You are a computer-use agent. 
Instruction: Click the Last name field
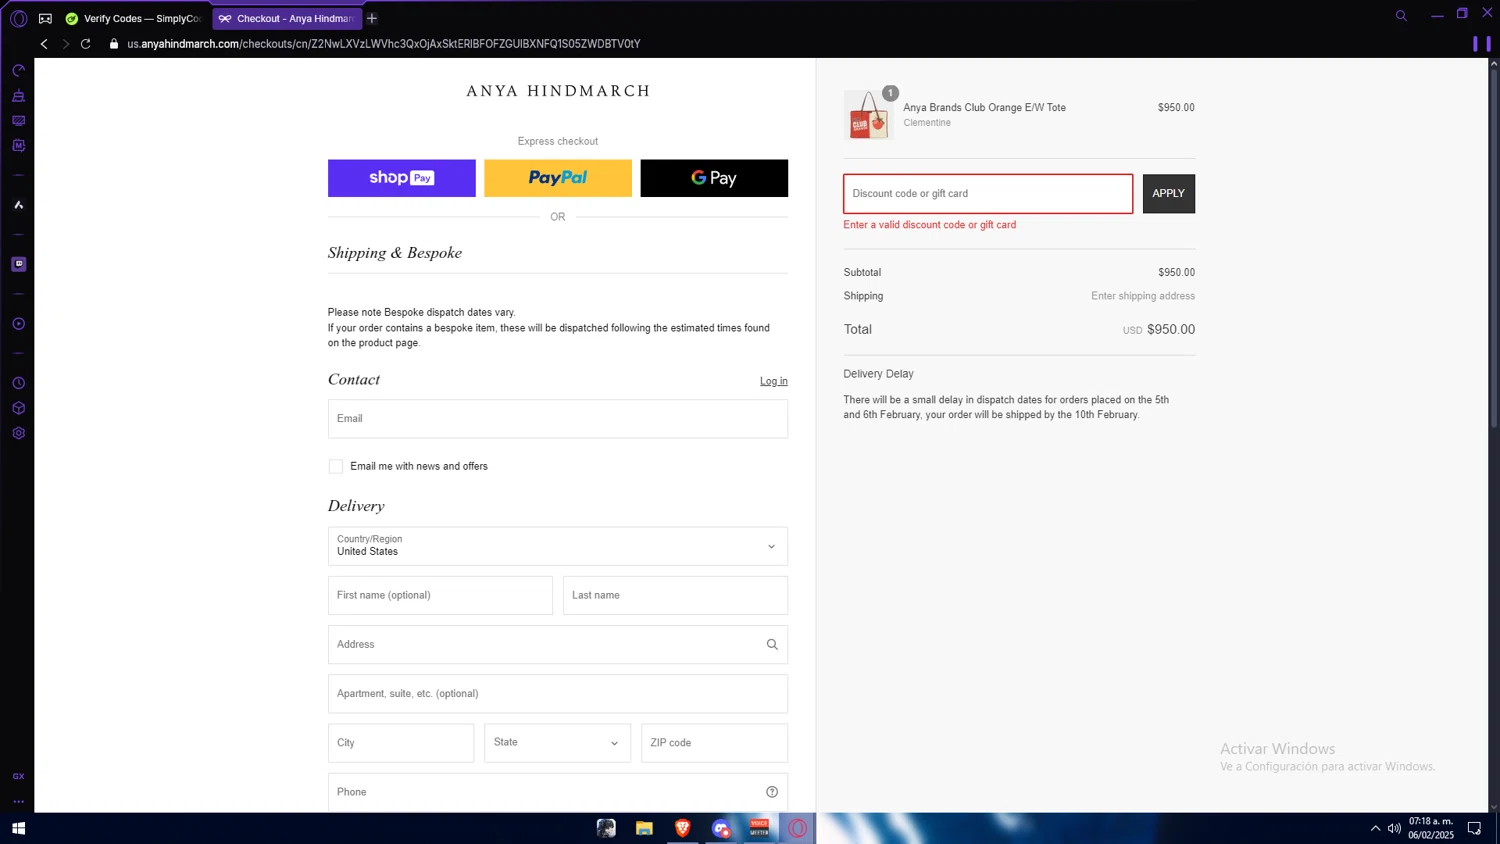tap(675, 595)
